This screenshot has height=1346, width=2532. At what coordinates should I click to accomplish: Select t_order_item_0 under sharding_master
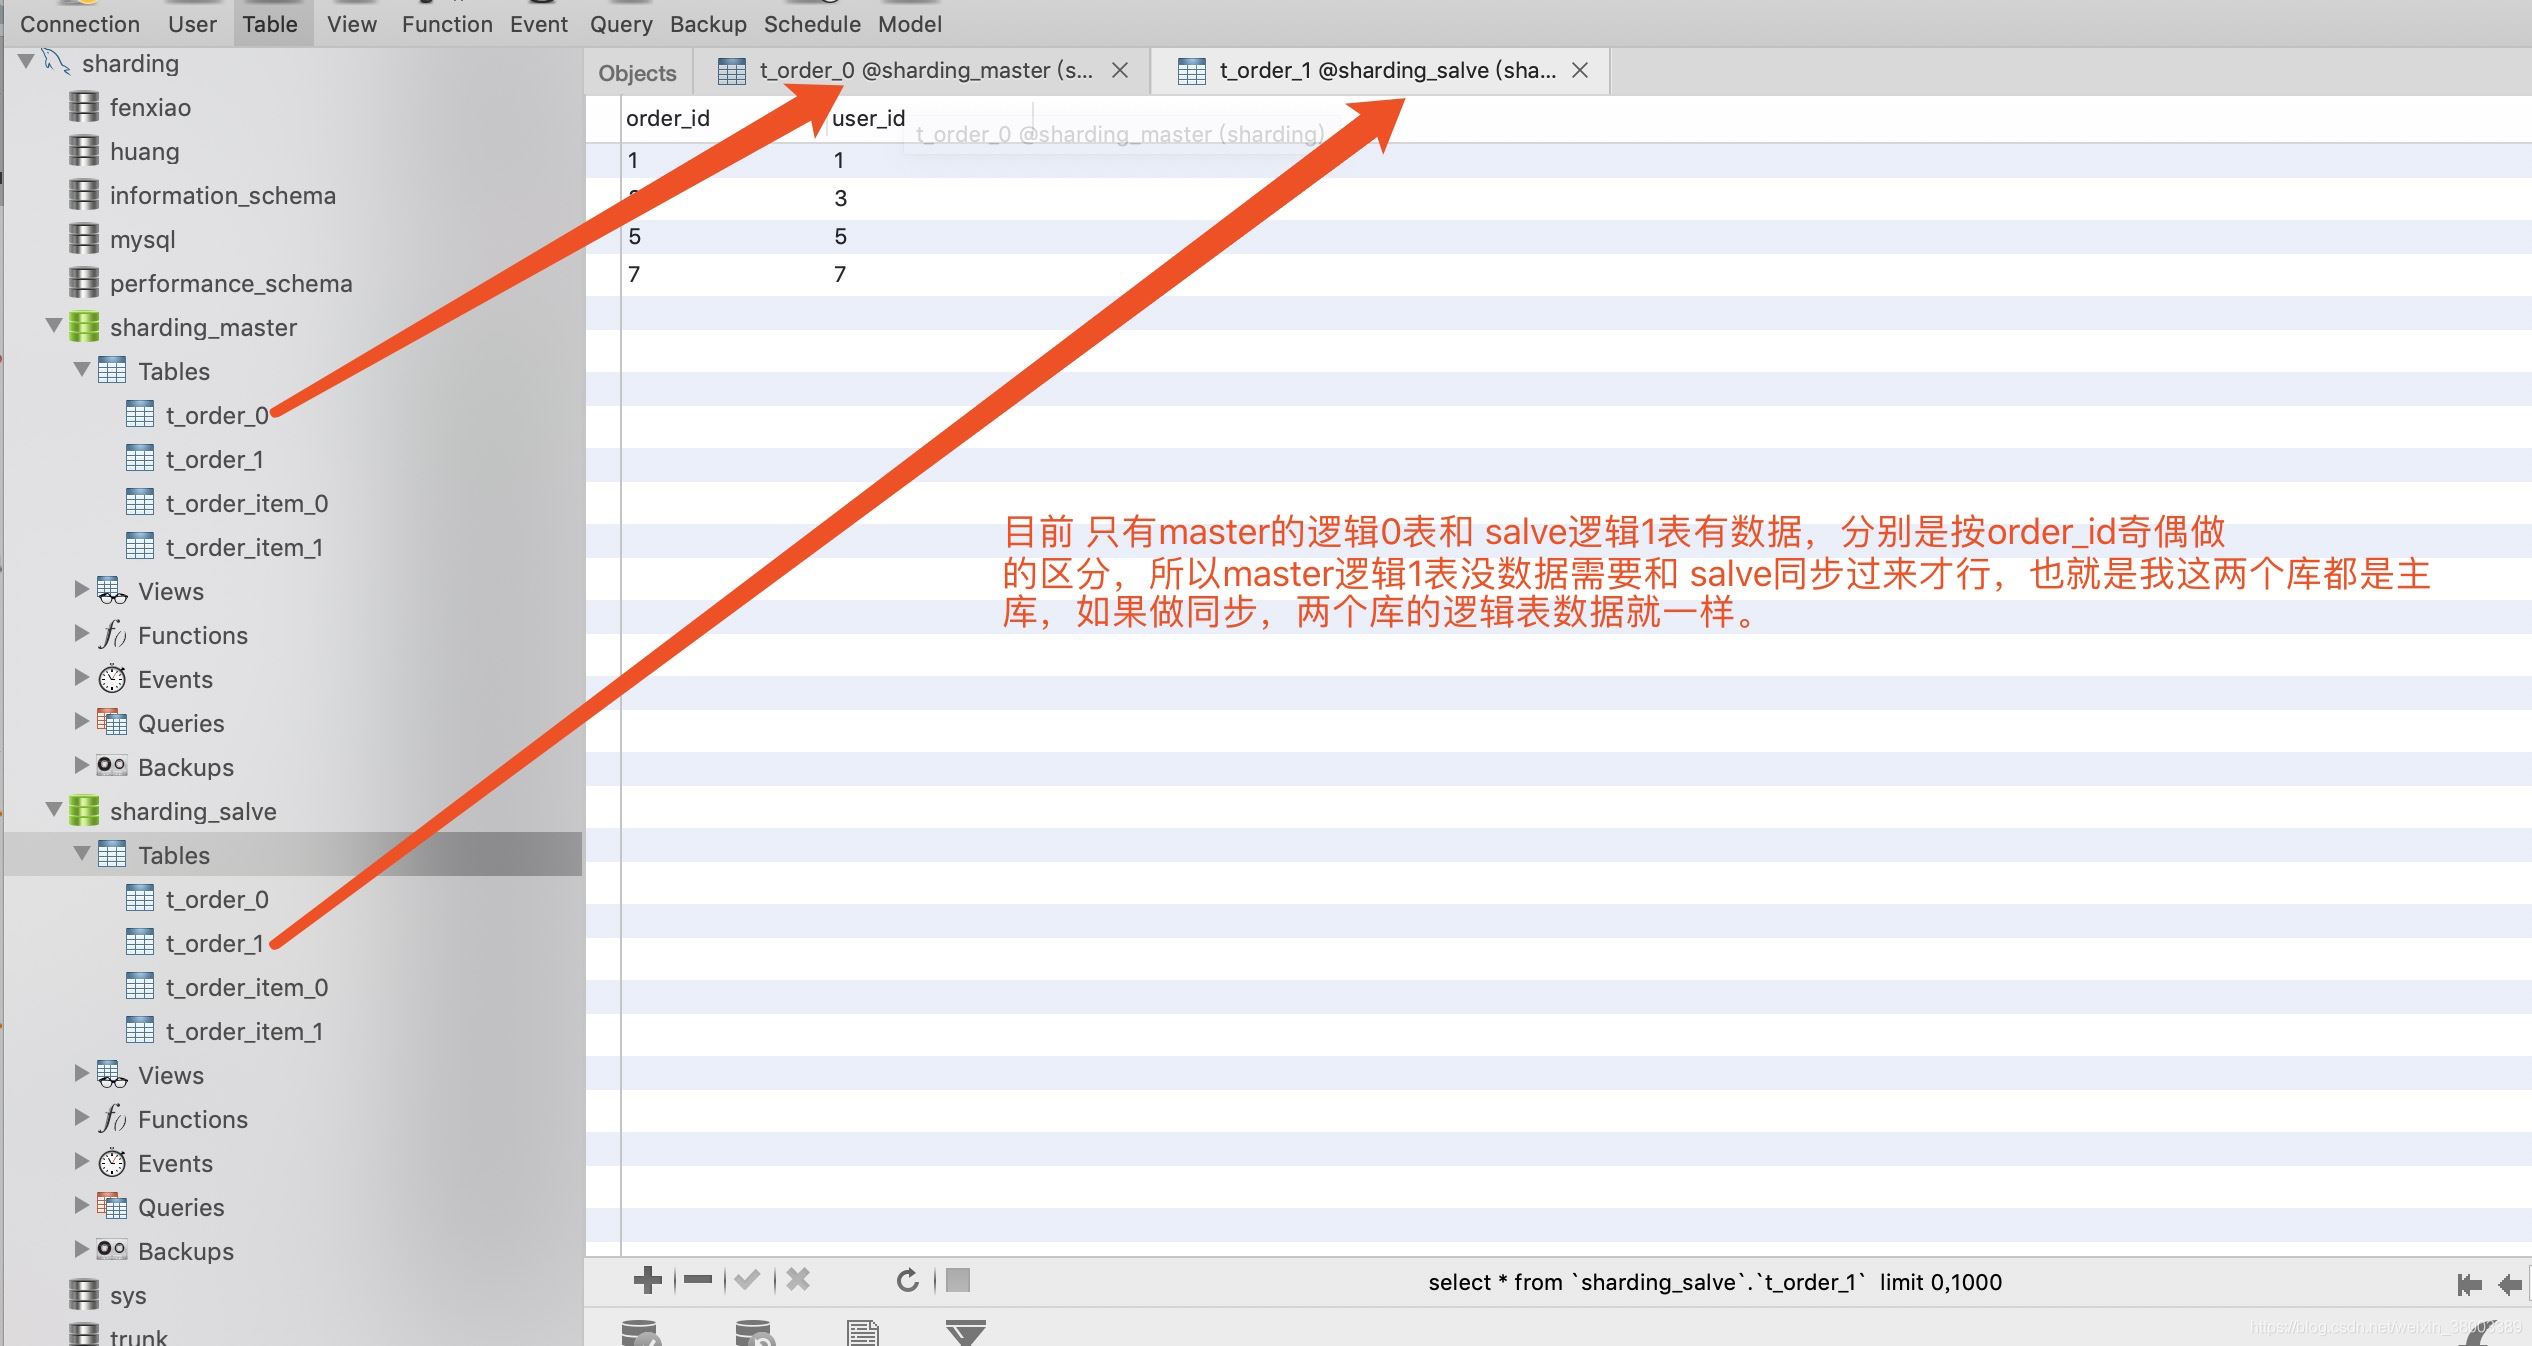click(246, 503)
